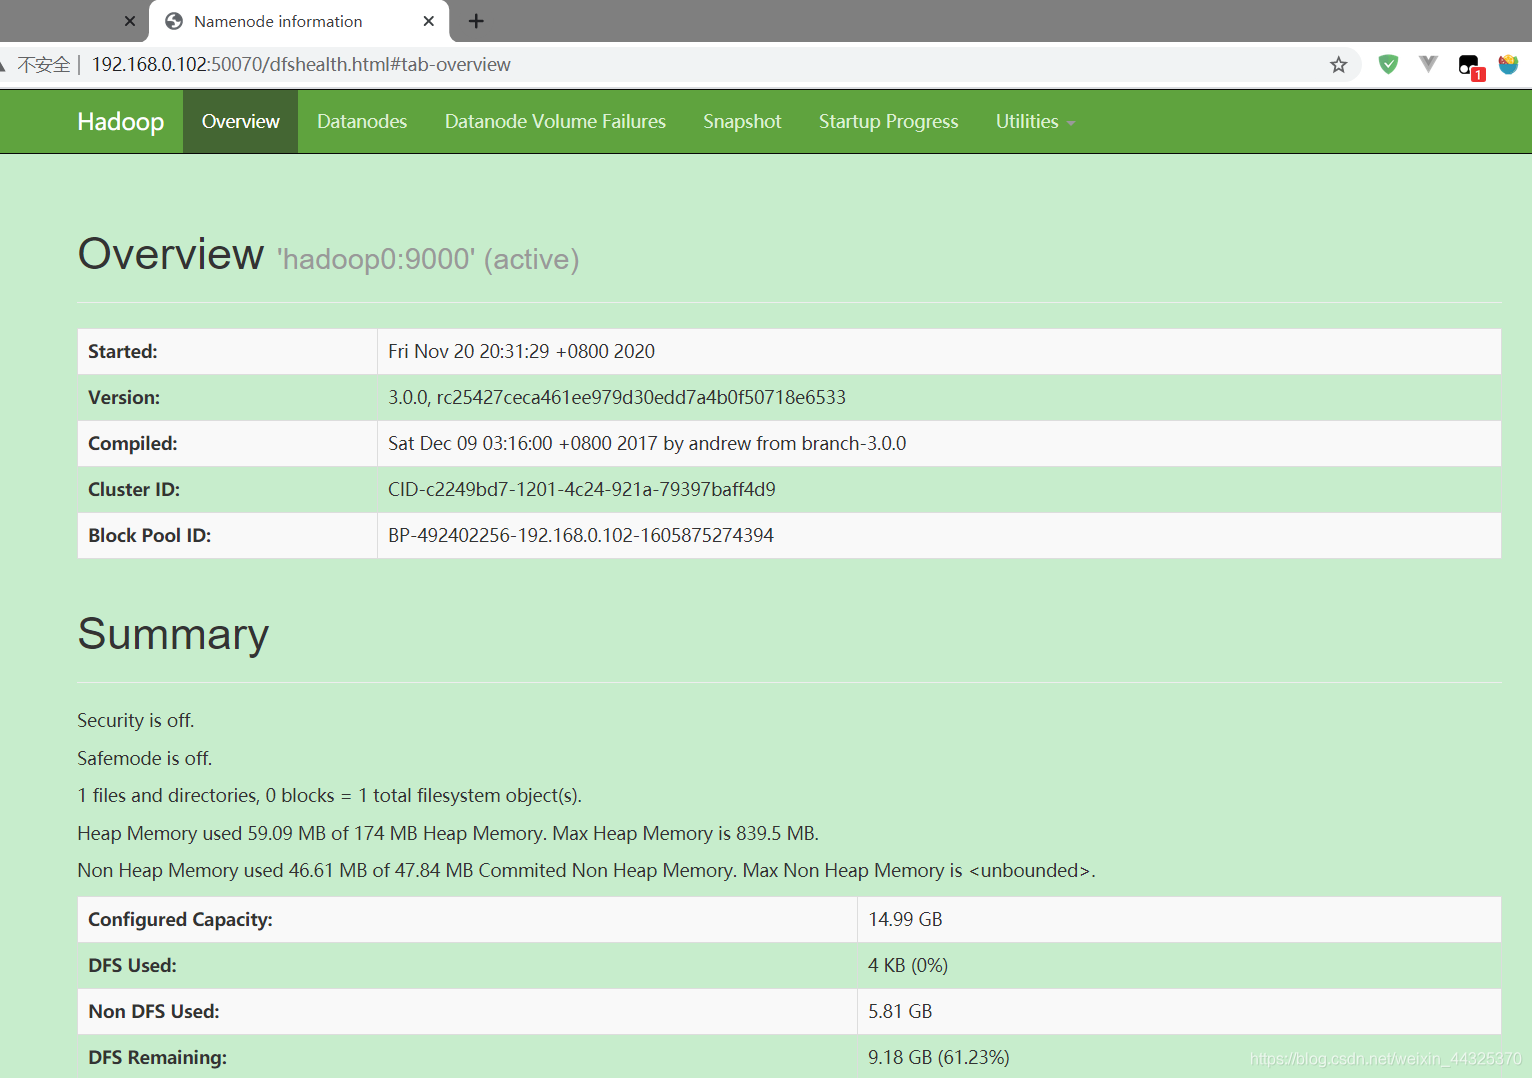Click the bookmark star icon

click(1338, 65)
